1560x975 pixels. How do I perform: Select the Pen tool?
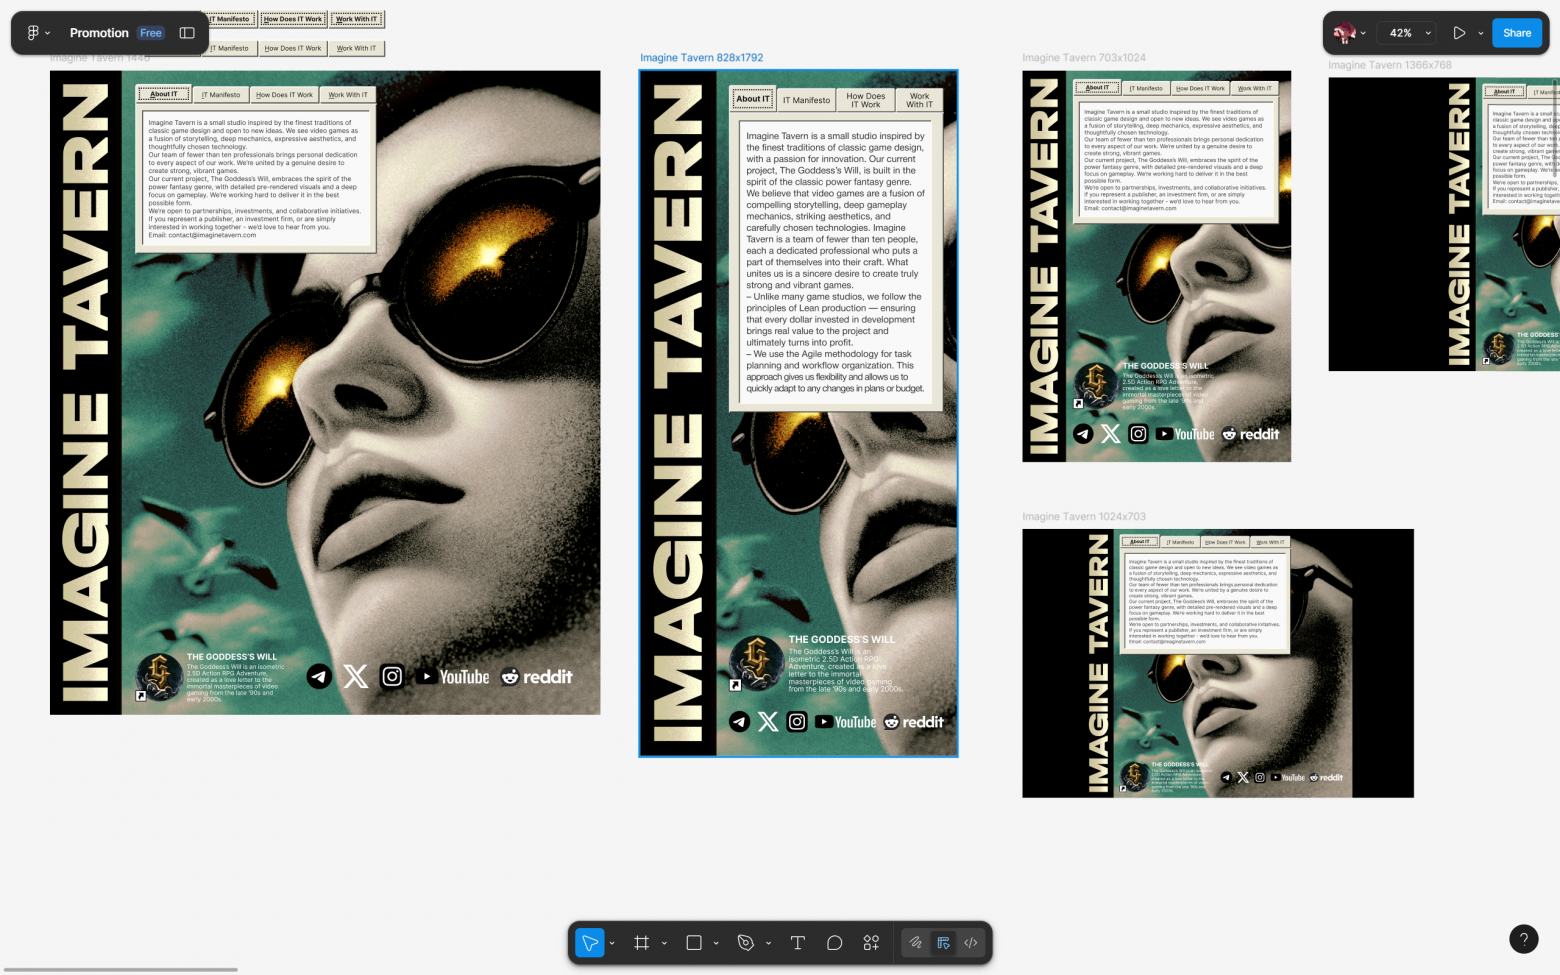coord(745,942)
